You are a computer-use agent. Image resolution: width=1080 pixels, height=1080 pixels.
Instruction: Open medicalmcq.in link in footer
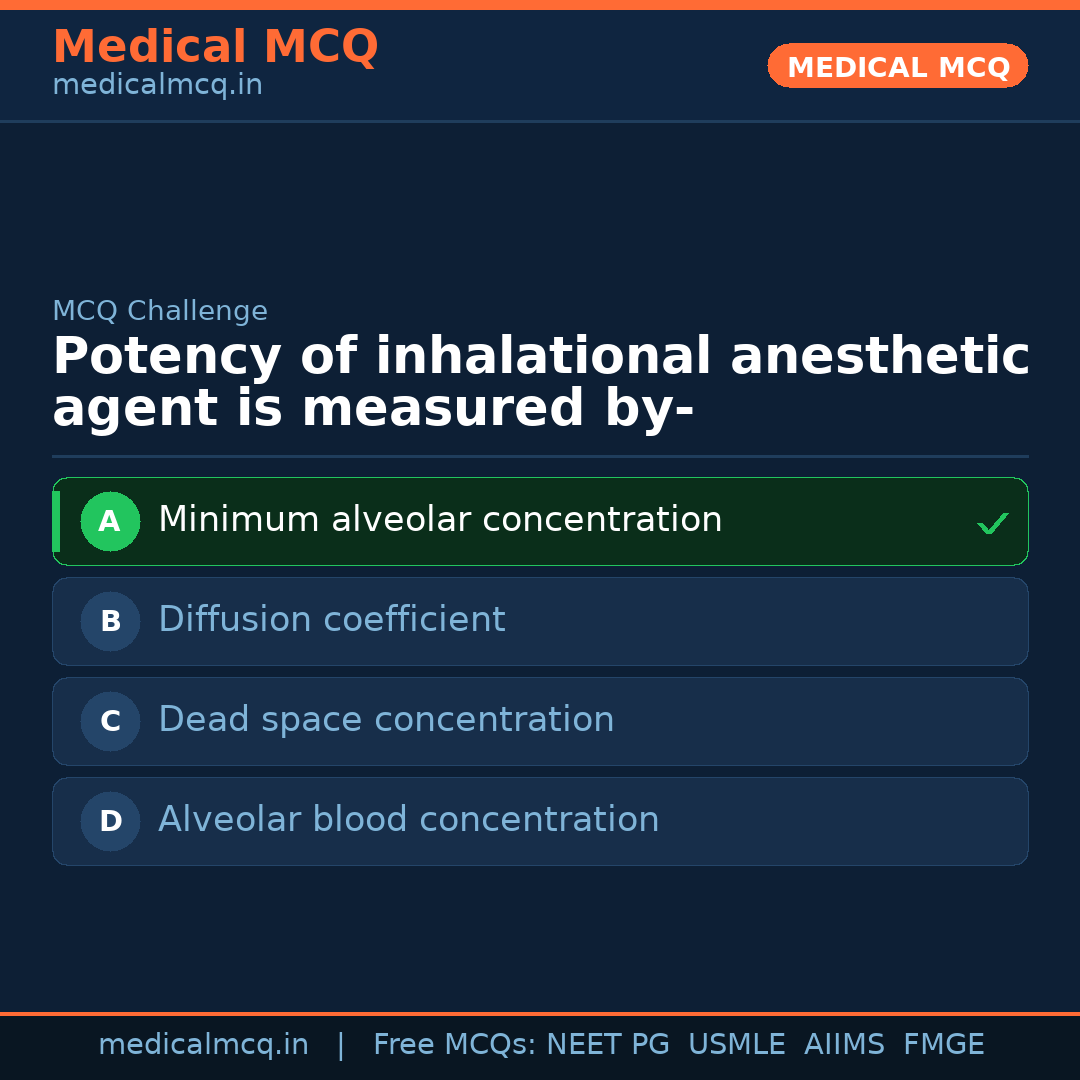pos(203,1045)
